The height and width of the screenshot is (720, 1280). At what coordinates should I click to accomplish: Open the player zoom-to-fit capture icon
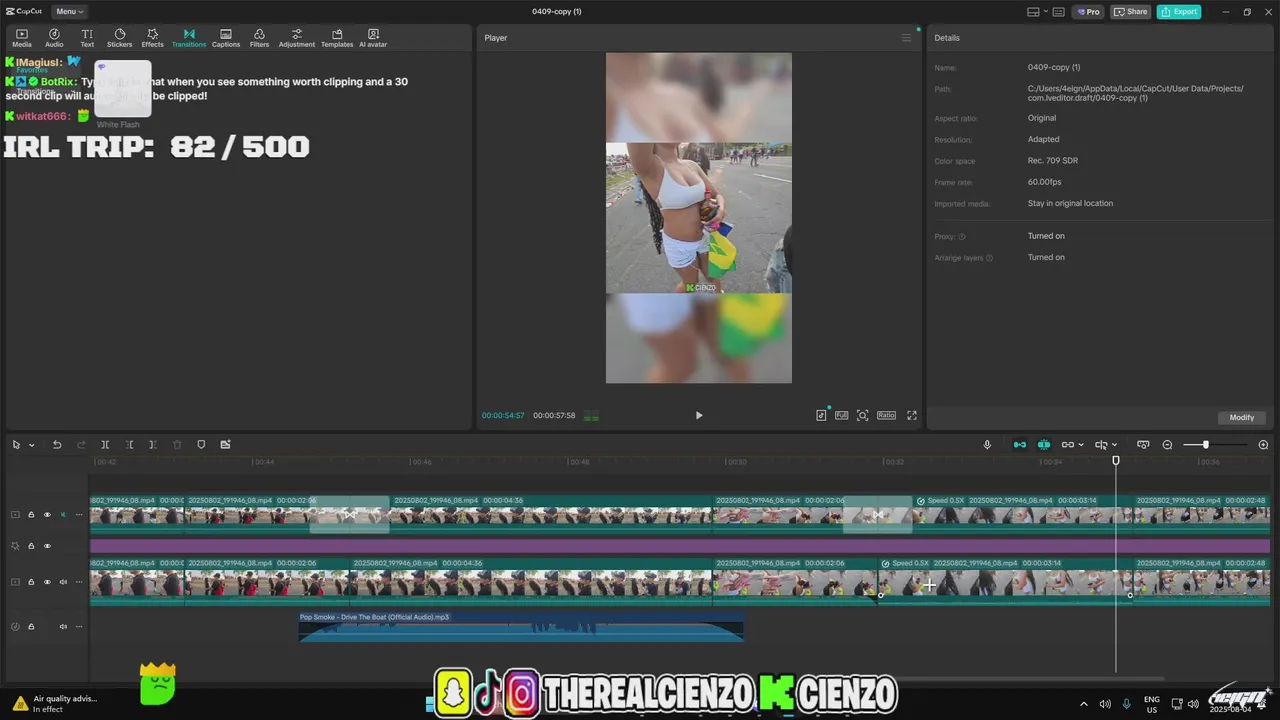click(863, 415)
